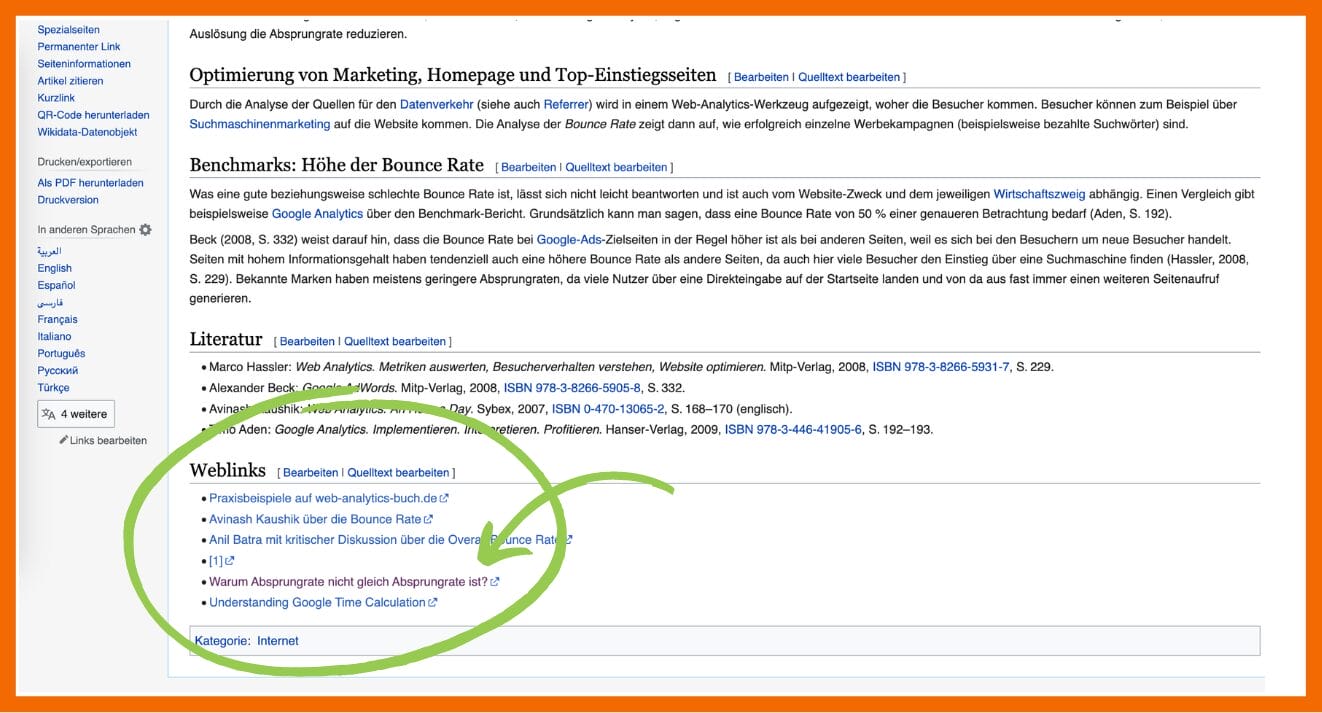
Task: Open the 'Als PDF herunterladen' sidebar link
Action: pyautogui.click(x=90, y=183)
